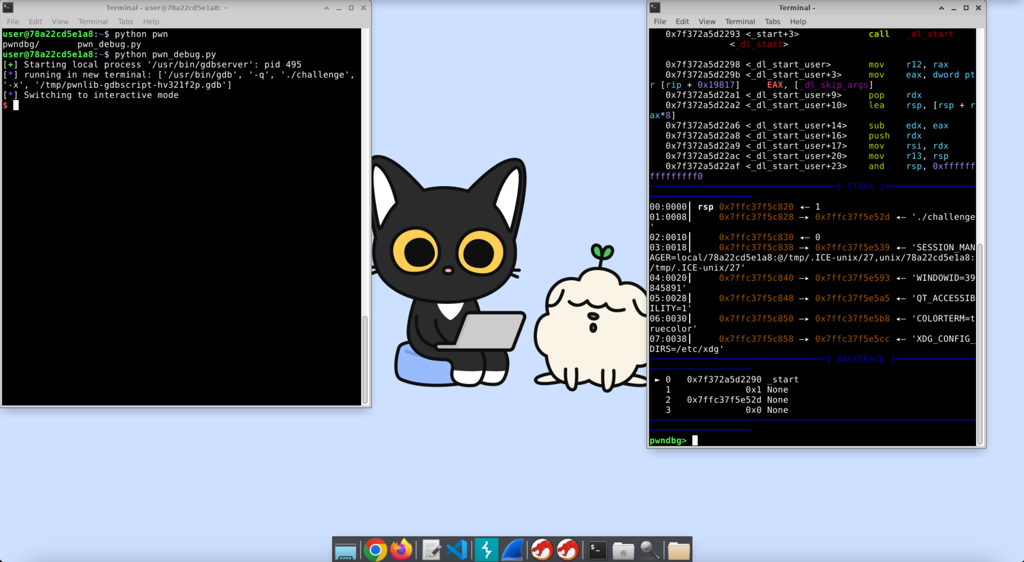Click the 'Starting local process' output line
The height and width of the screenshot is (562, 1024).
pyautogui.click(x=152, y=65)
